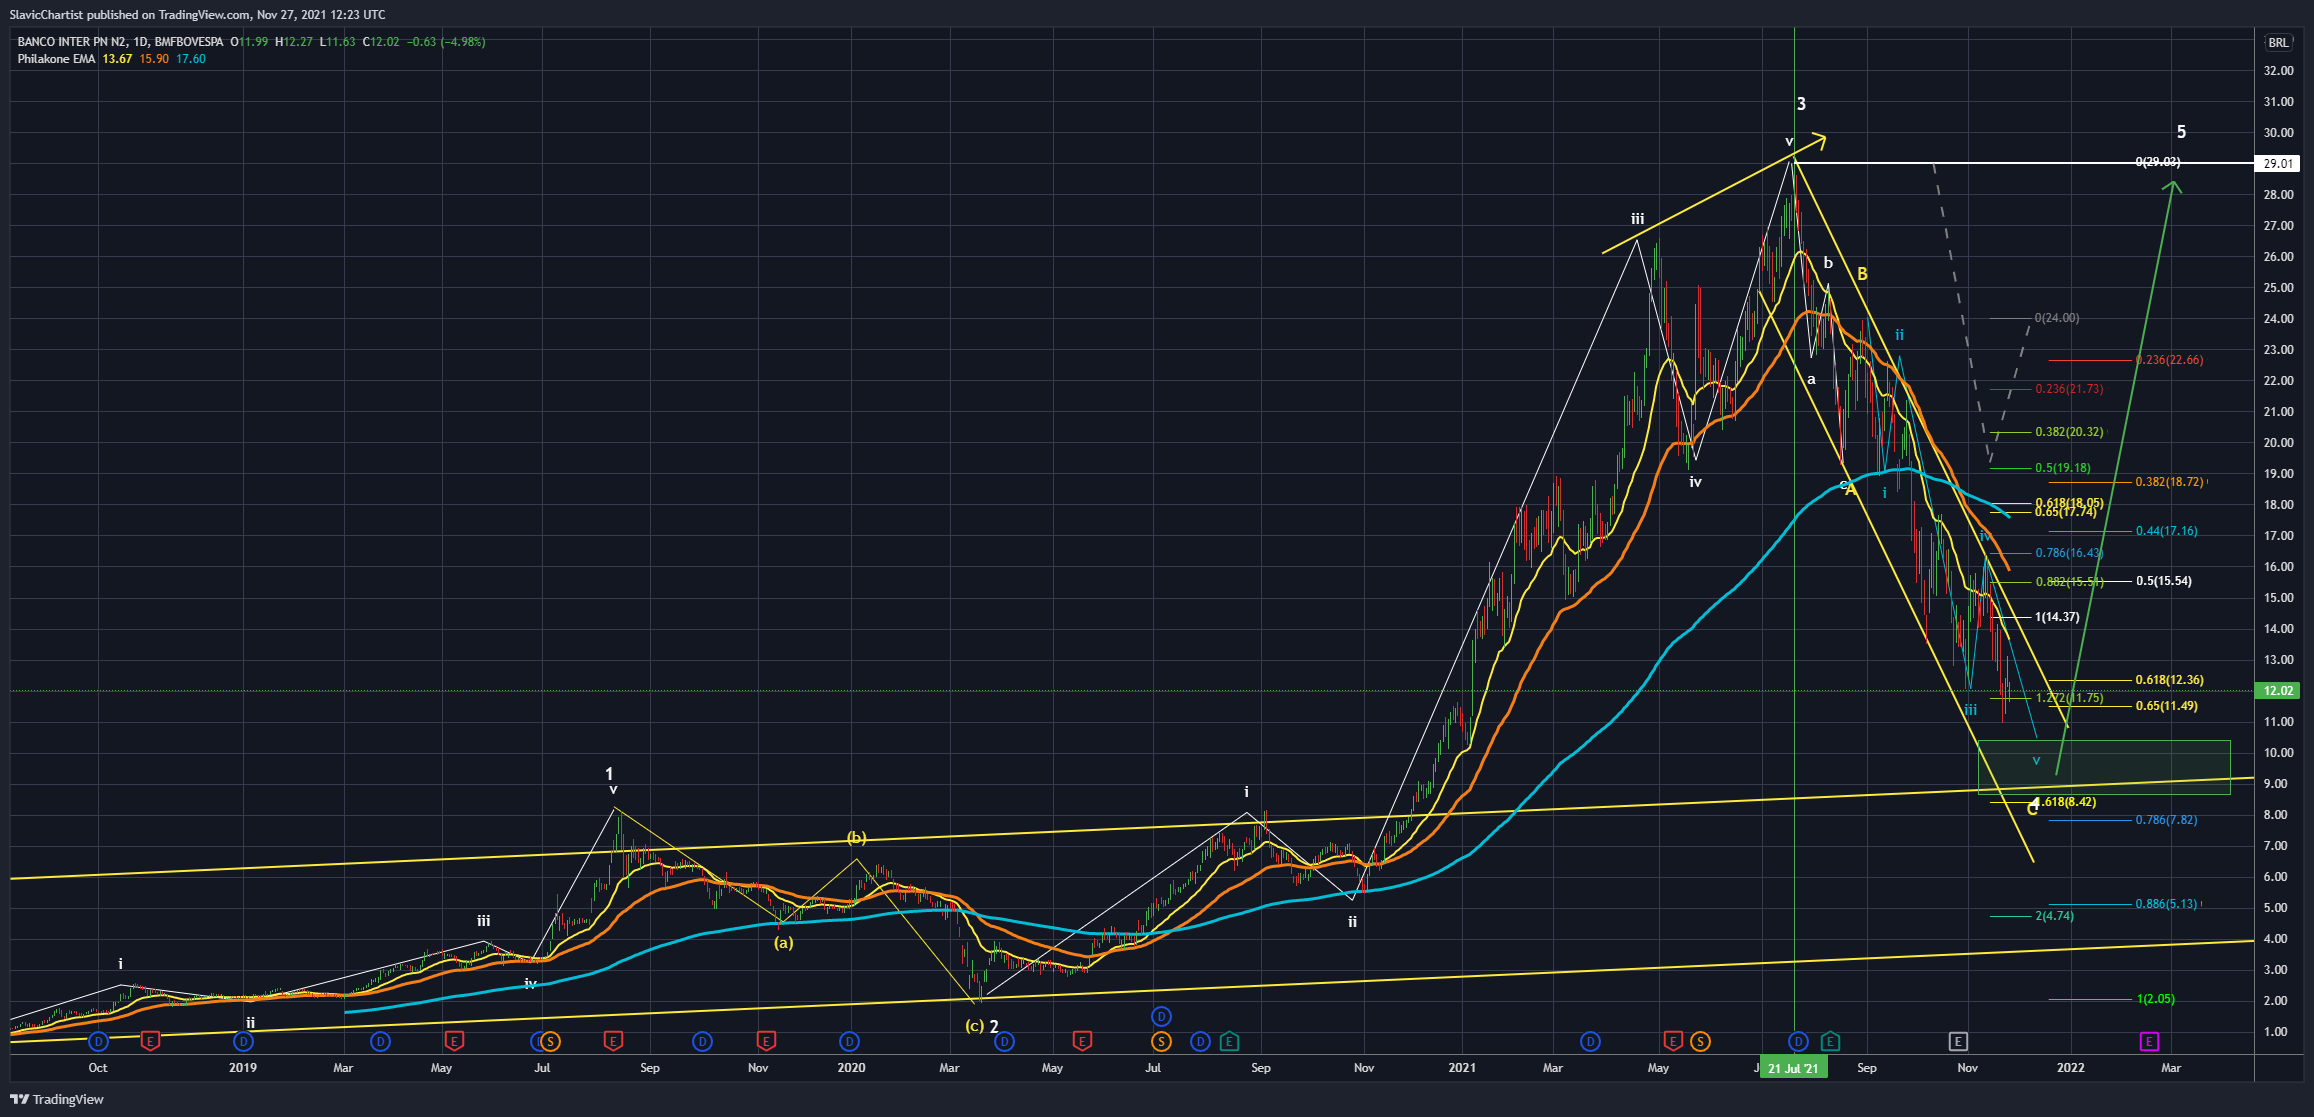Click the raised blue D marker above the orange S

point(1161,1017)
